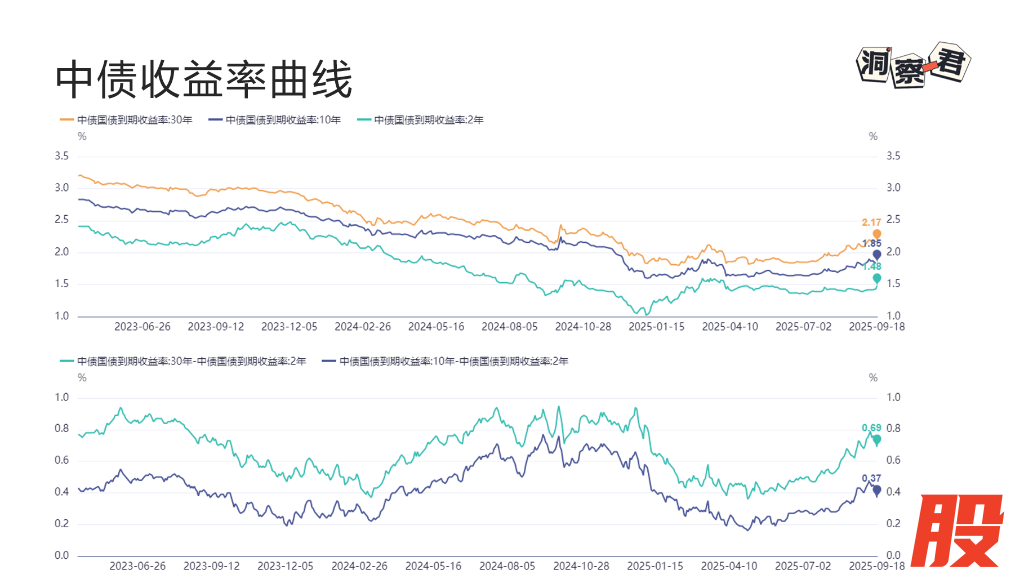This screenshot has width=1024, height=586.
Task: Click the 2023-06-26 date label on top chart
Action: pyautogui.click(x=142, y=326)
